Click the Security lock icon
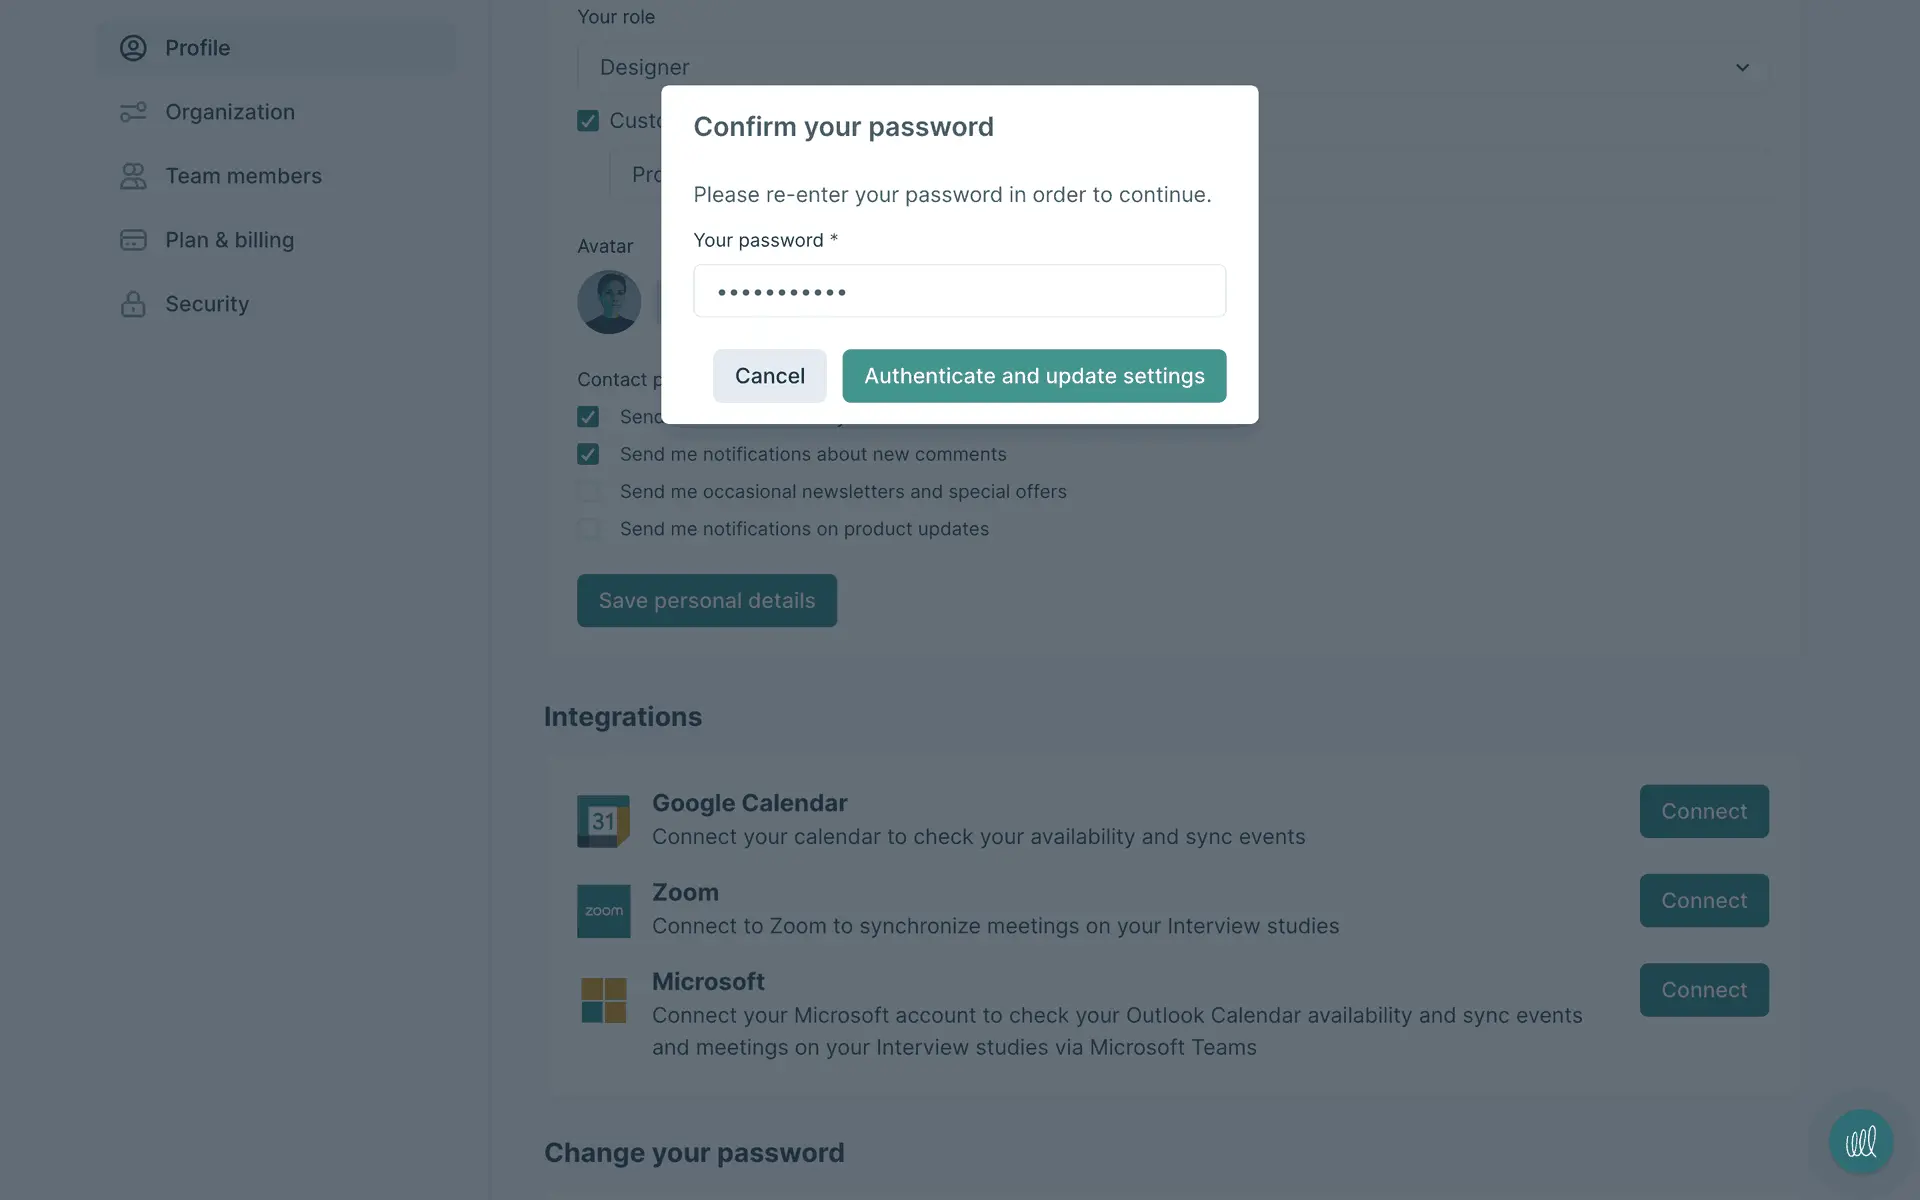This screenshot has width=1920, height=1200. pyautogui.click(x=133, y=304)
